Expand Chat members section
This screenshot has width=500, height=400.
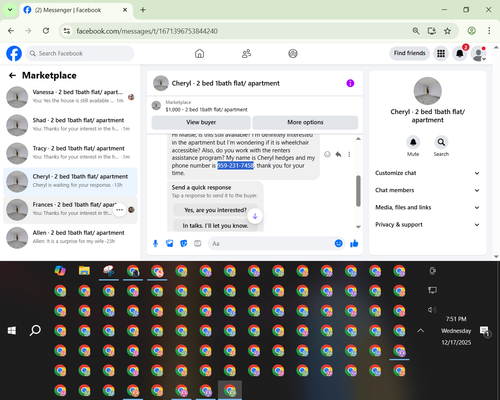(x=428, y=190)
